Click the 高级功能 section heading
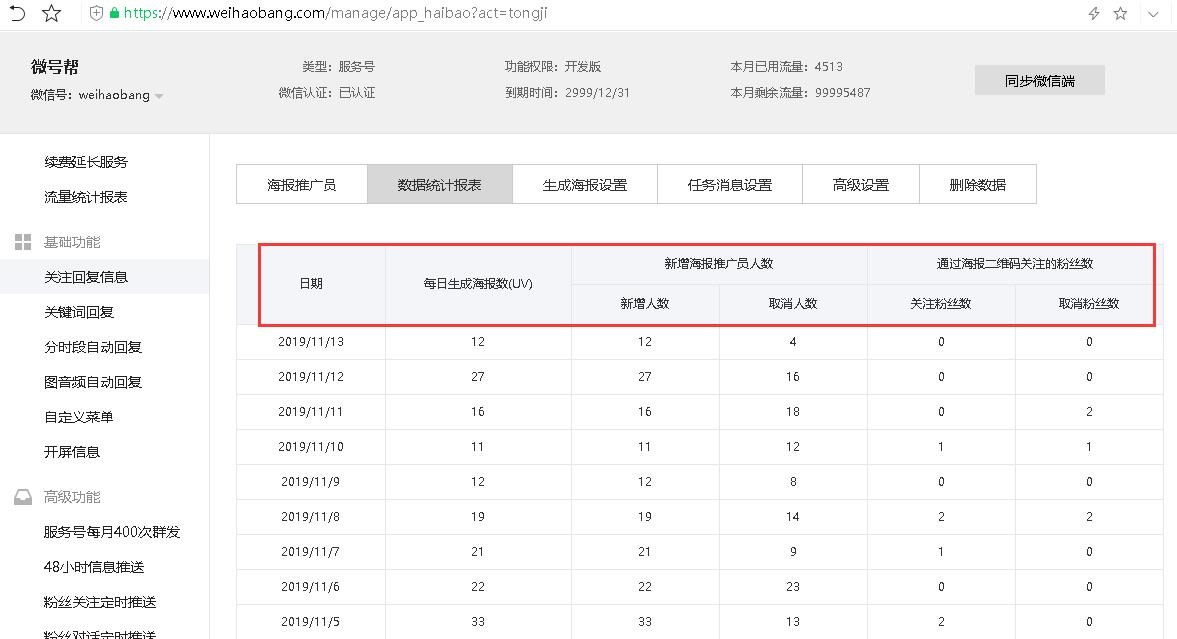This screenshot has height=639, width=1177. click(72, 497)
